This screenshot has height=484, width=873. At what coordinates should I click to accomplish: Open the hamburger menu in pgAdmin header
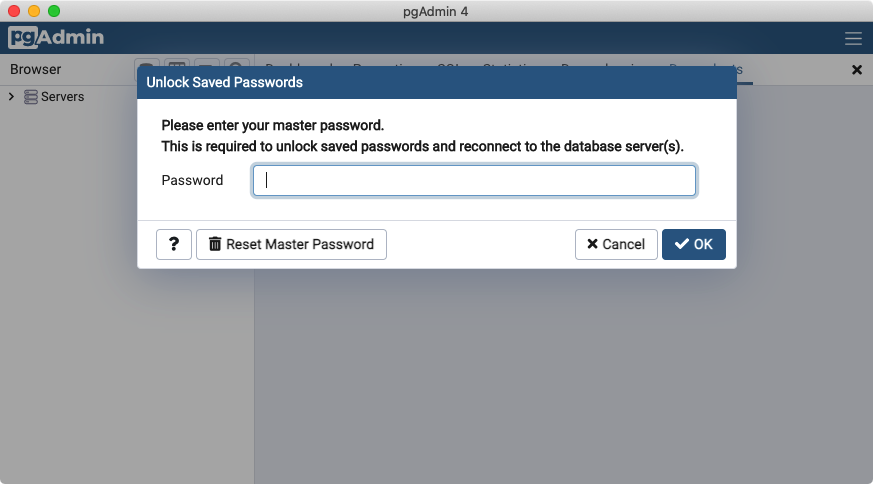853,39
